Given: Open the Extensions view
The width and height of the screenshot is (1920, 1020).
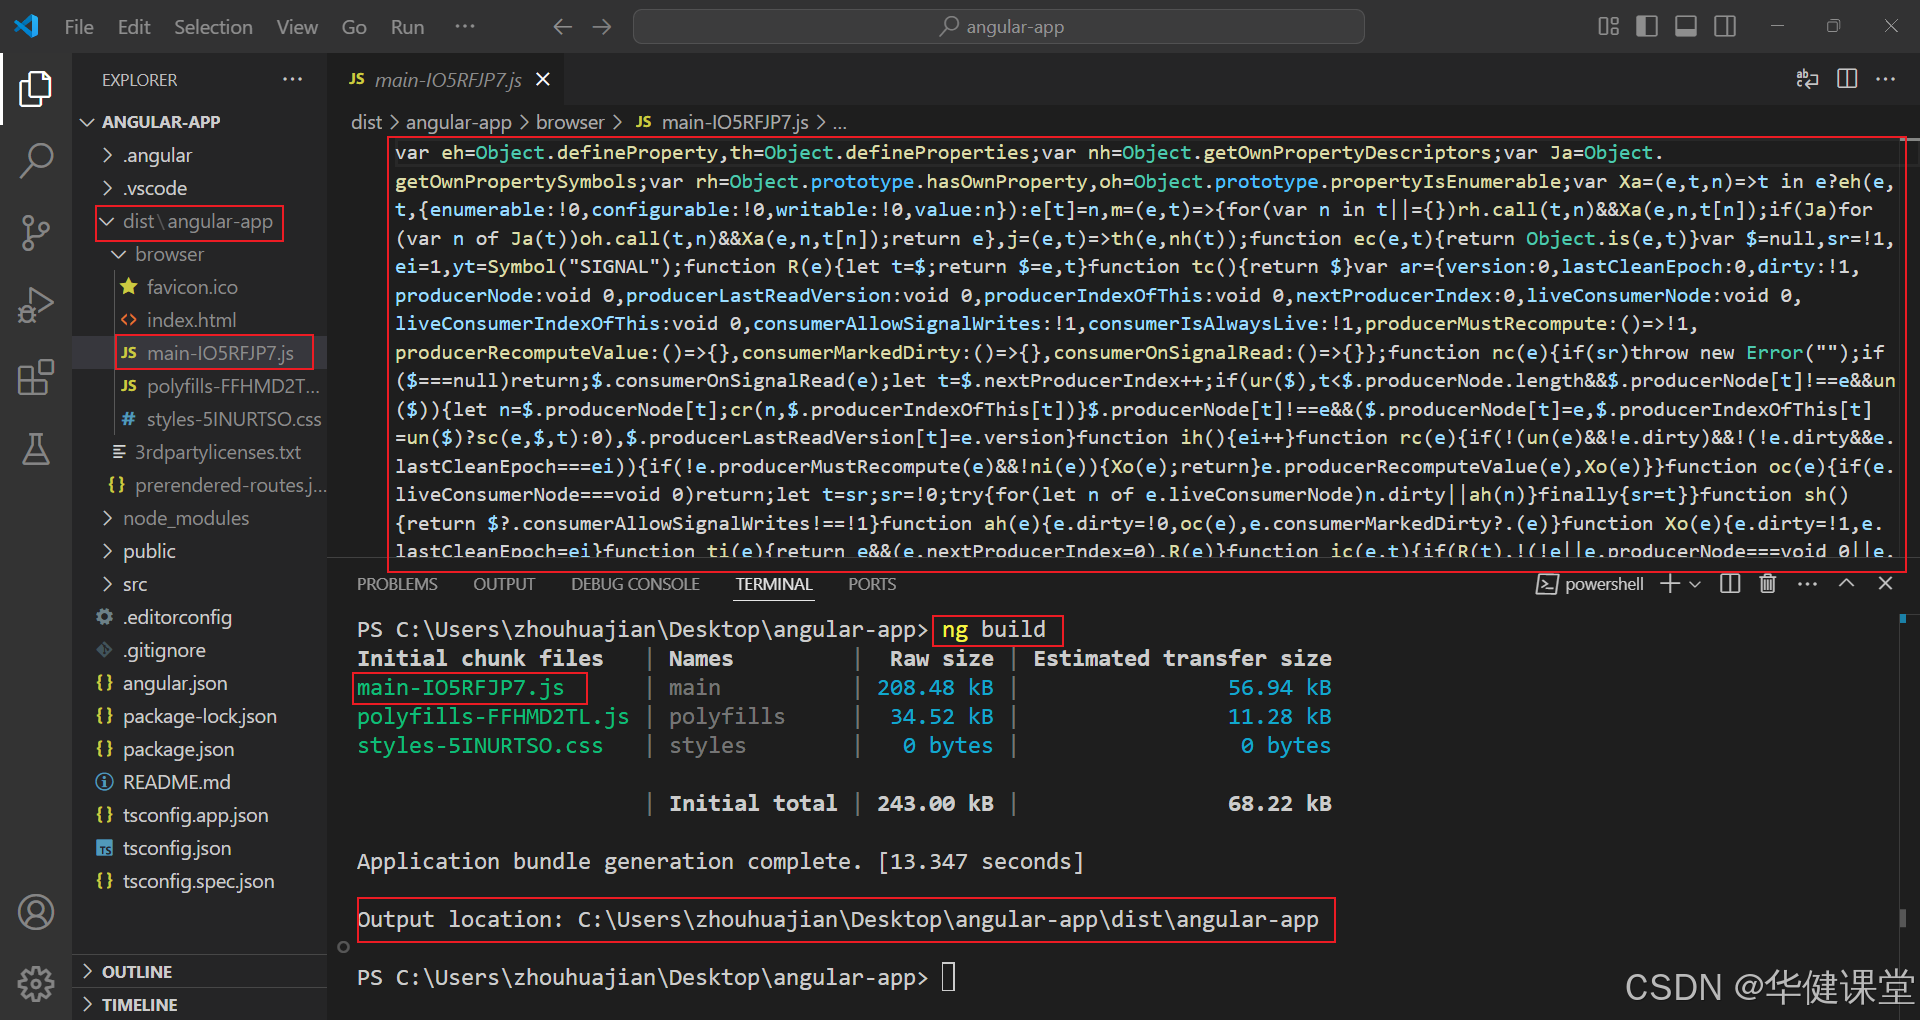Looking at the screenshot, I should (x=36, y=377).
